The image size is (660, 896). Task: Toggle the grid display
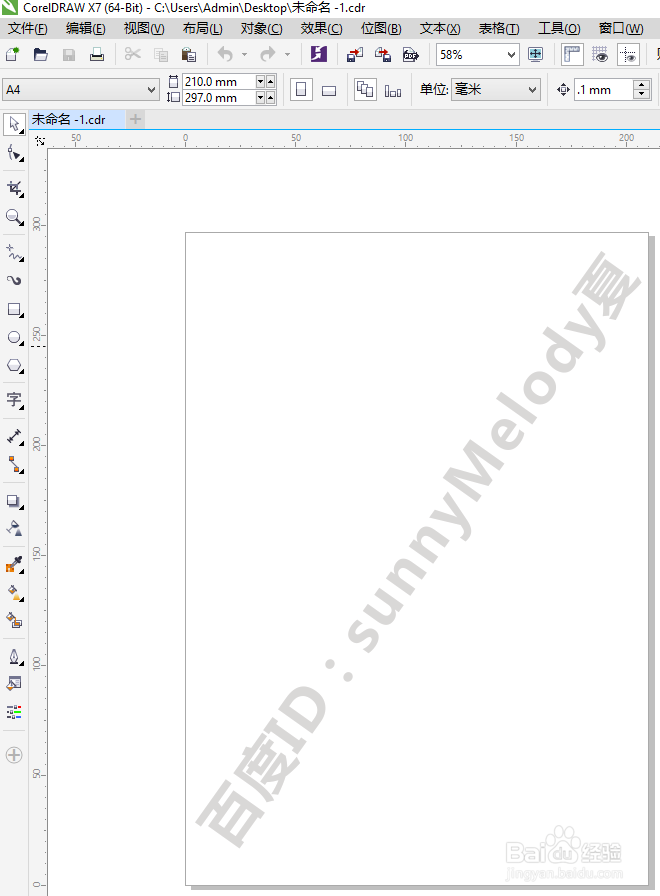(600, 54)
